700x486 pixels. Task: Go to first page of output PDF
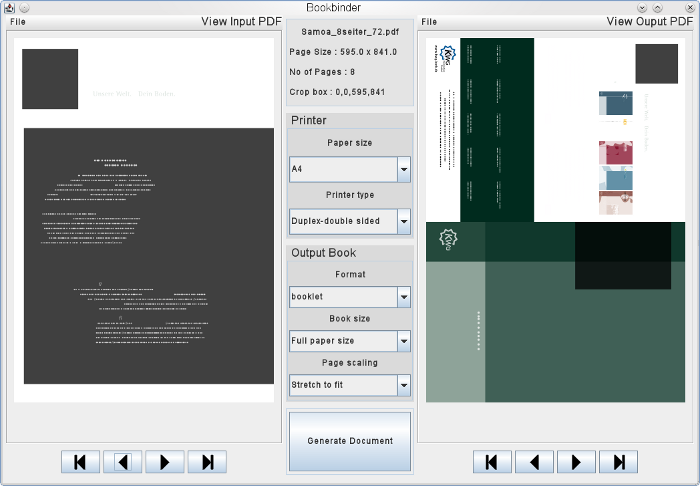point(492,462)
